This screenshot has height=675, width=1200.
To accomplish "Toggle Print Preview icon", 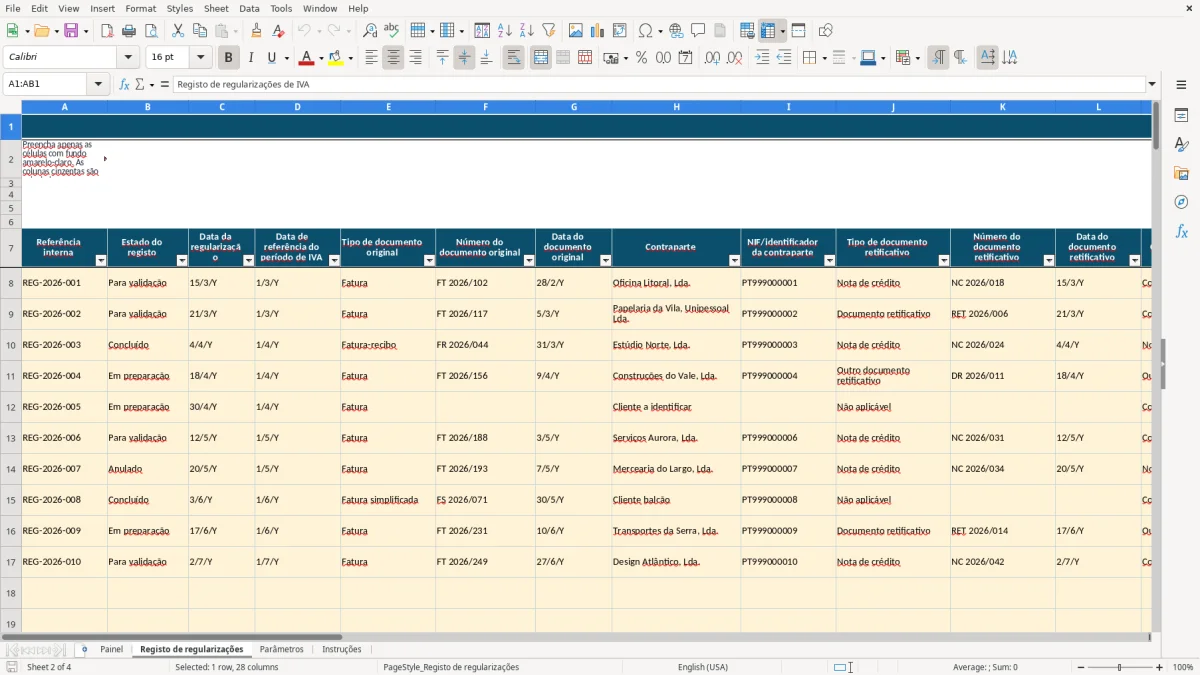I will pos(149,31).
